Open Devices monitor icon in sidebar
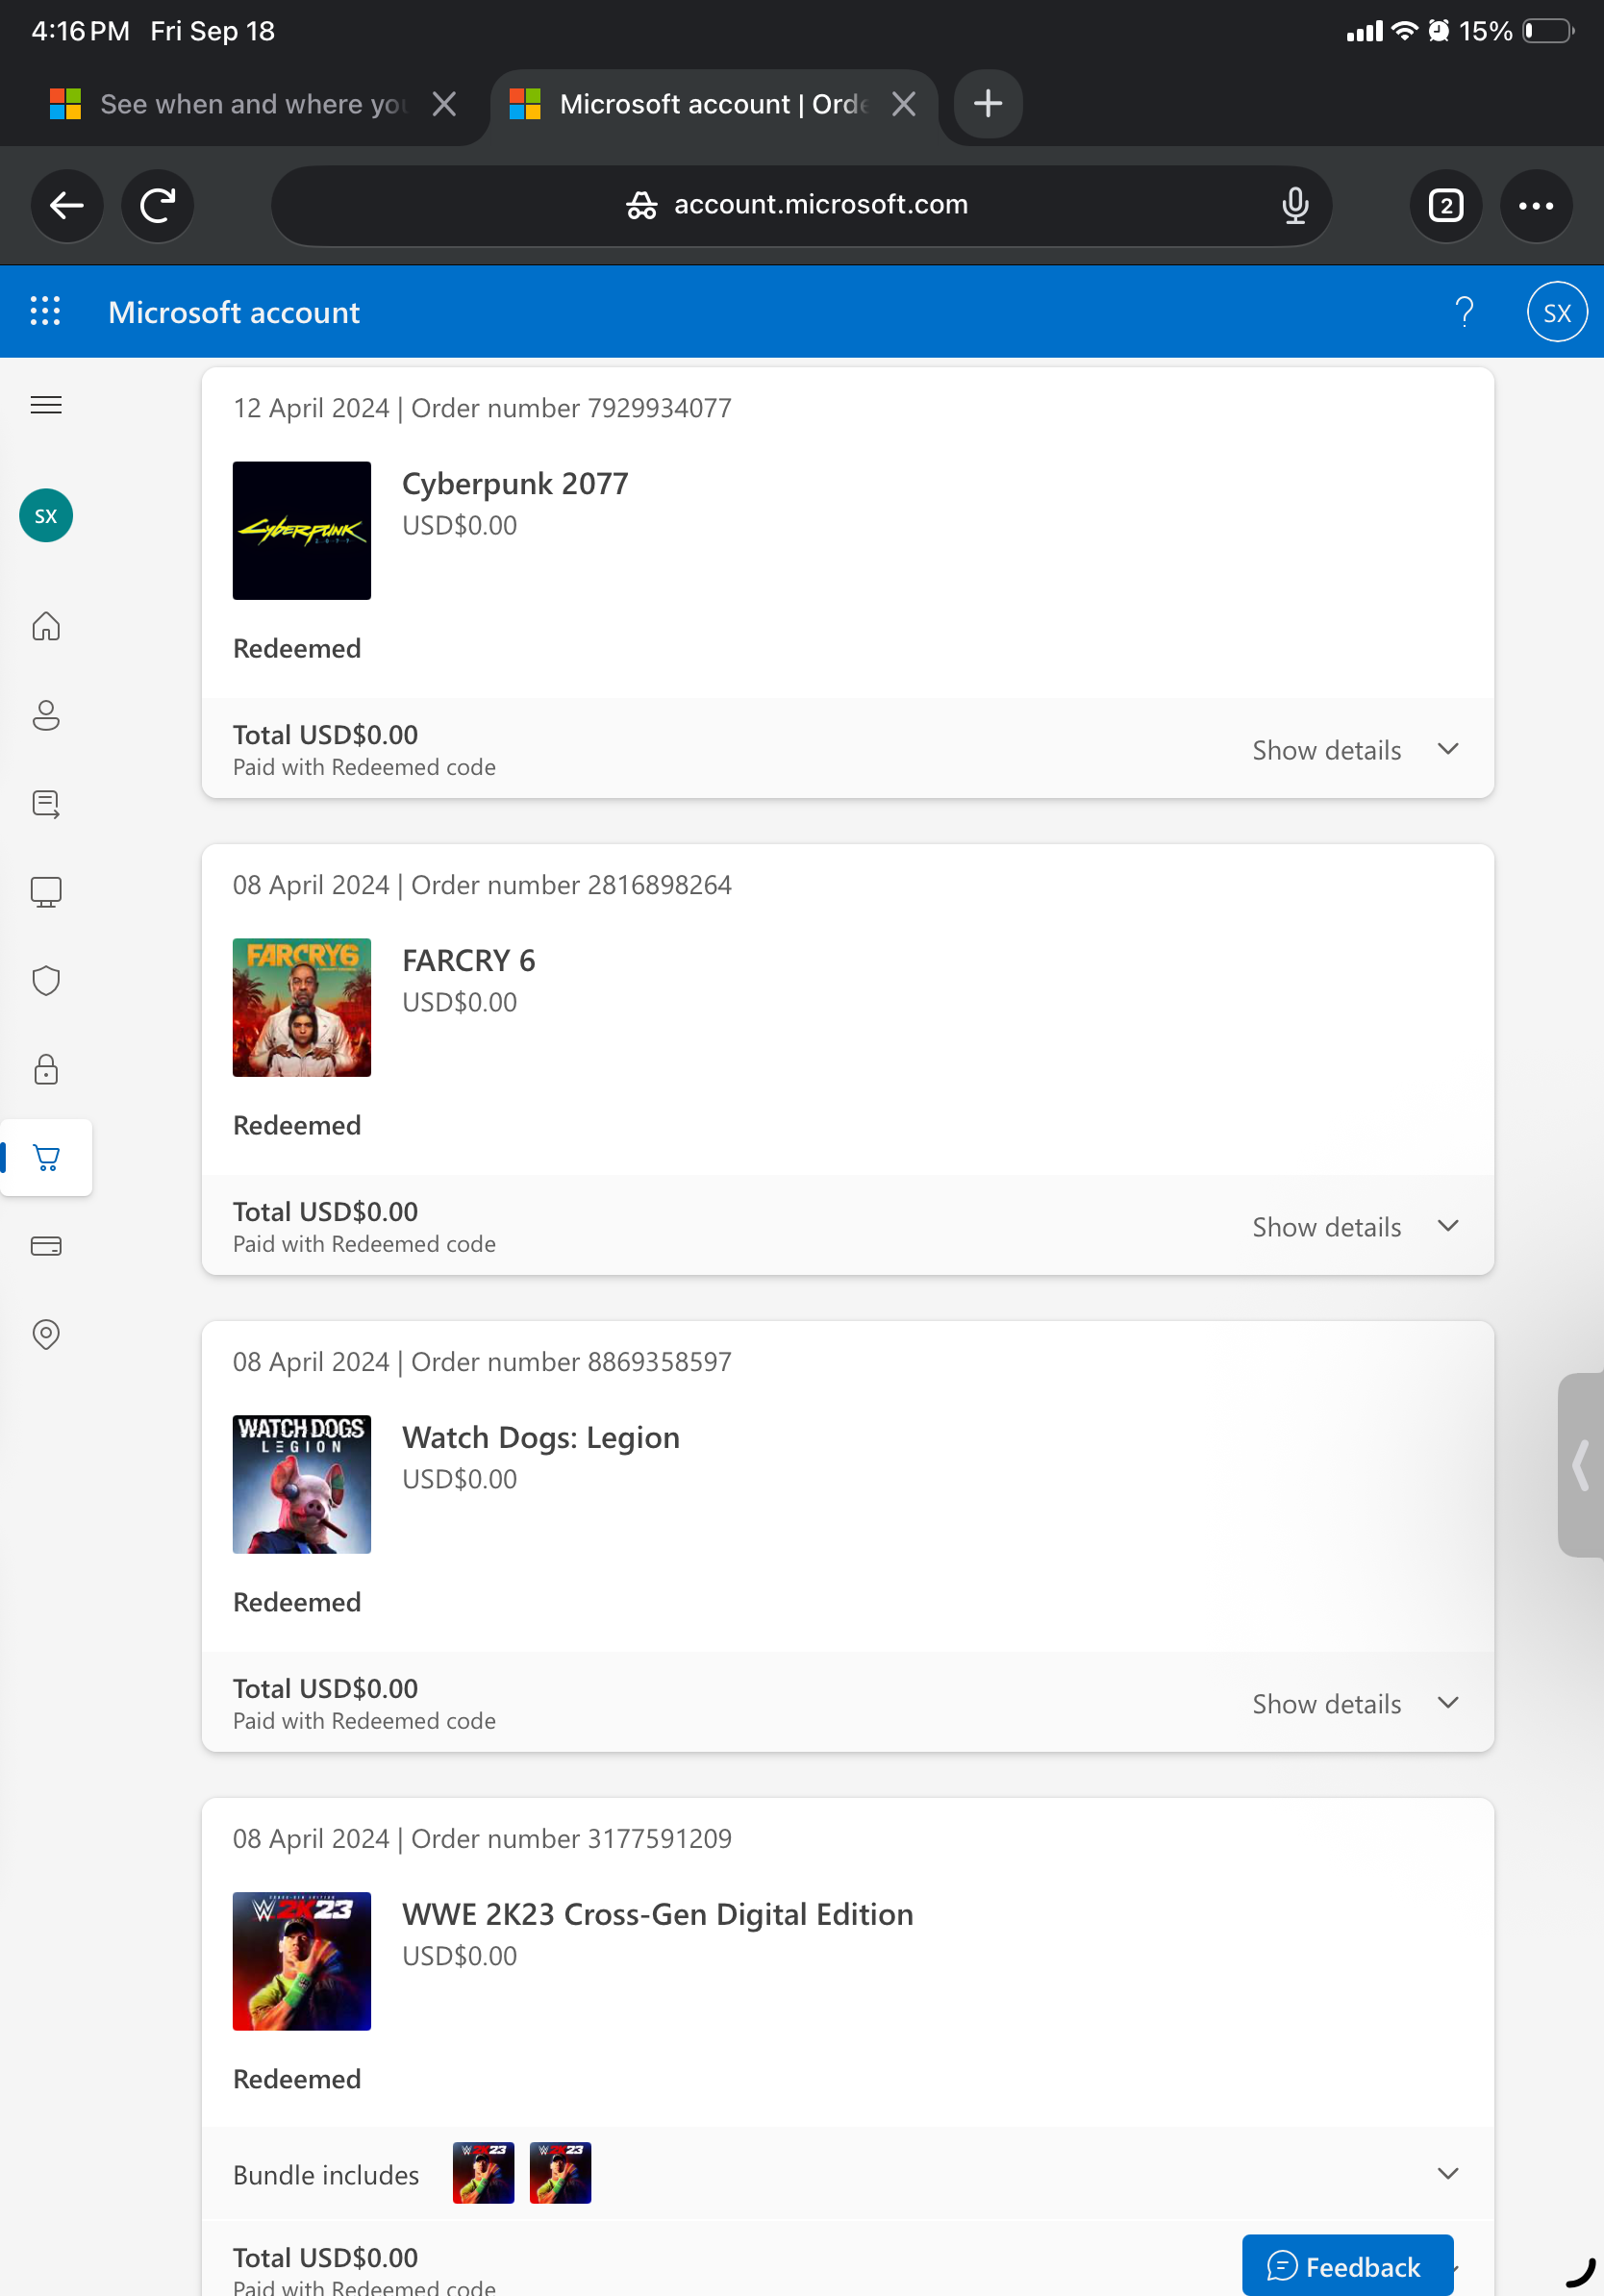Screen dimensions: 1604x2296 click(46, 892)
